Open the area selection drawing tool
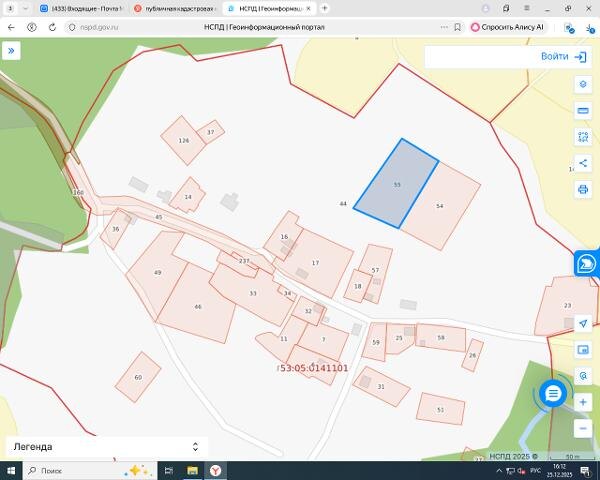Viewport: 600px width, 480px height. tap(583, 137)
